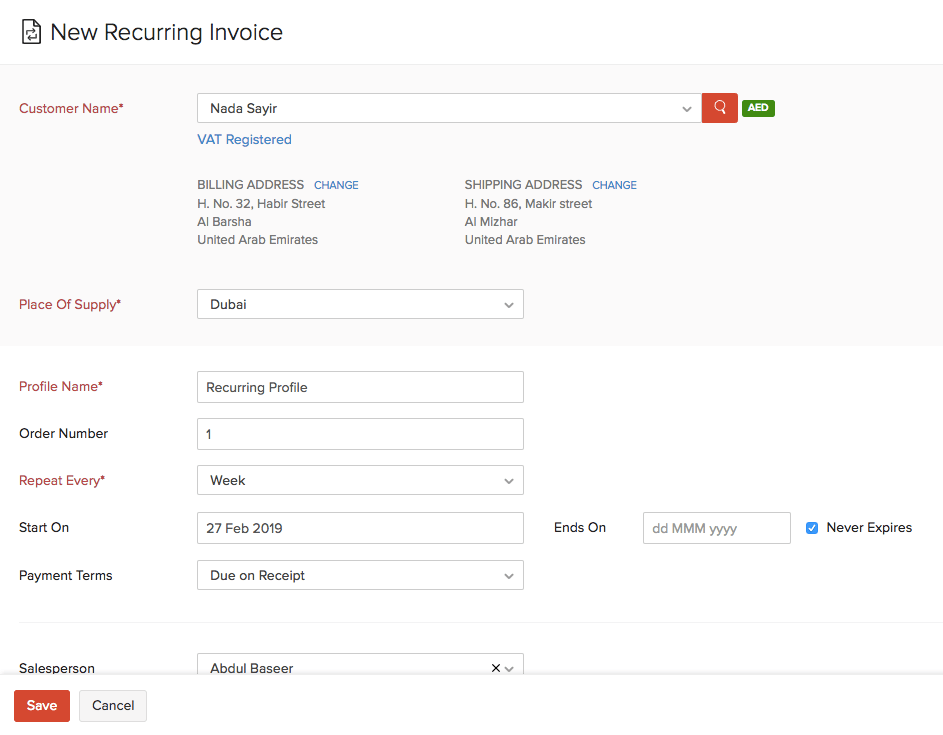Screen dimensions: 943x735
Task: Expand the Customer Name dropdown
Action: point(686,108)
